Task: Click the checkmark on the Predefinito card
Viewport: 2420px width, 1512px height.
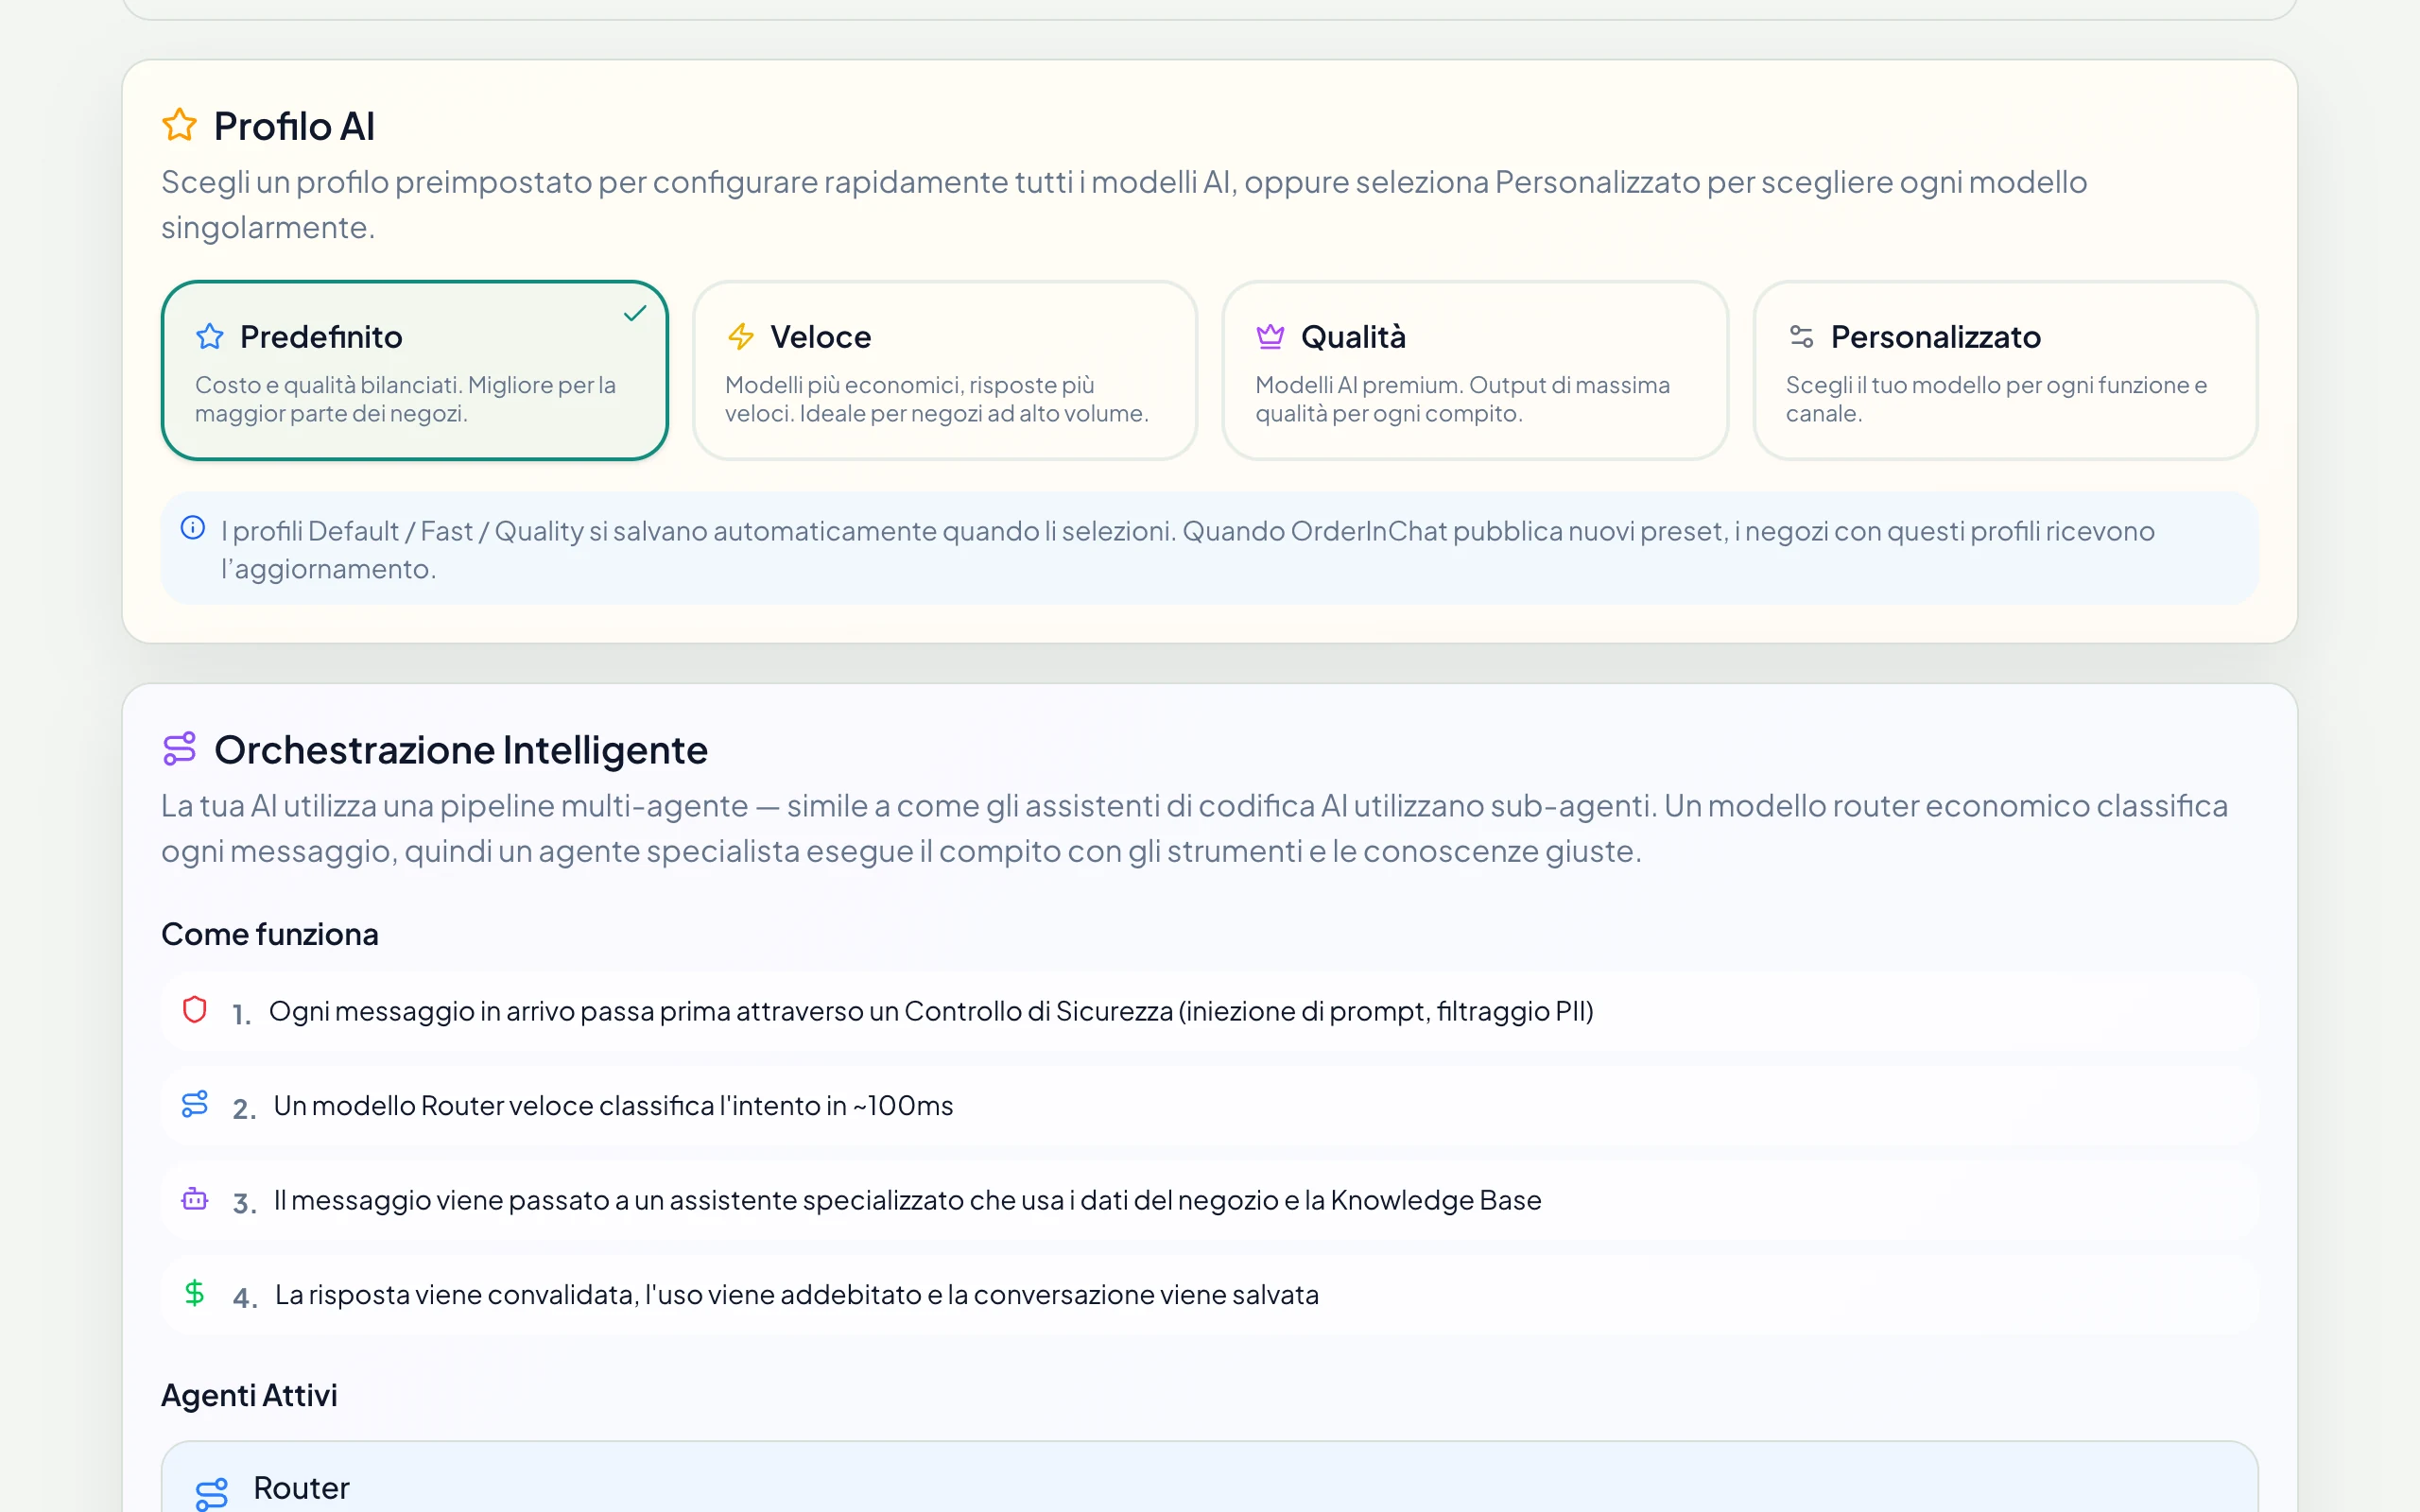Action: [x=635, y=313]
